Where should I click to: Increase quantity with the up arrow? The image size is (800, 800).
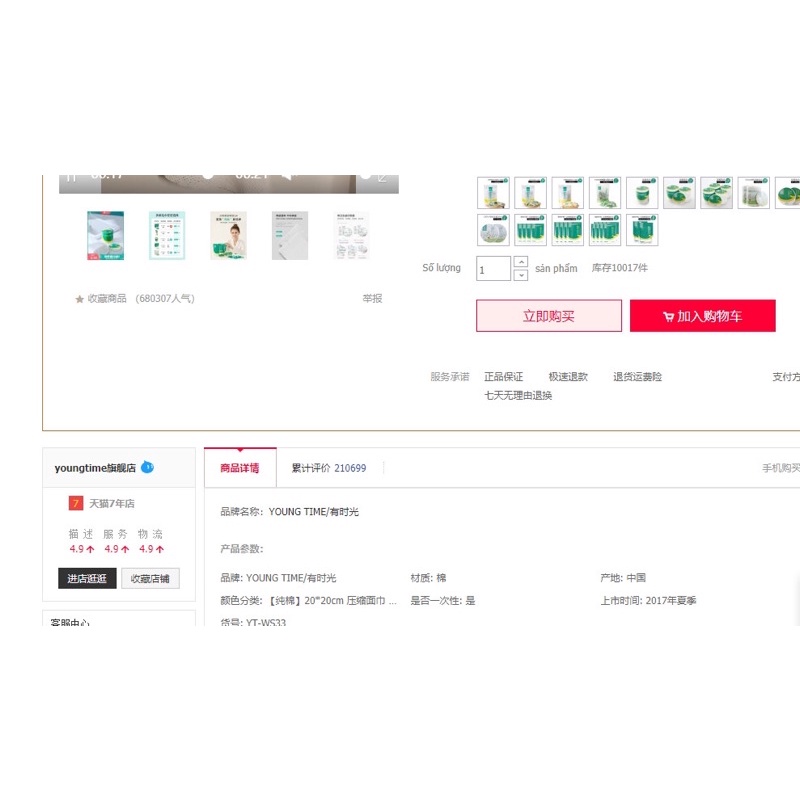(x=520, y=262)
